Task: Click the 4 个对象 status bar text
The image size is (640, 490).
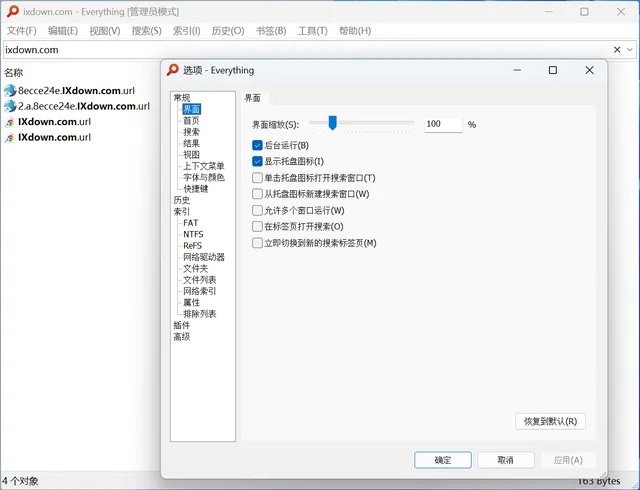Action: [x=20, y=481]
